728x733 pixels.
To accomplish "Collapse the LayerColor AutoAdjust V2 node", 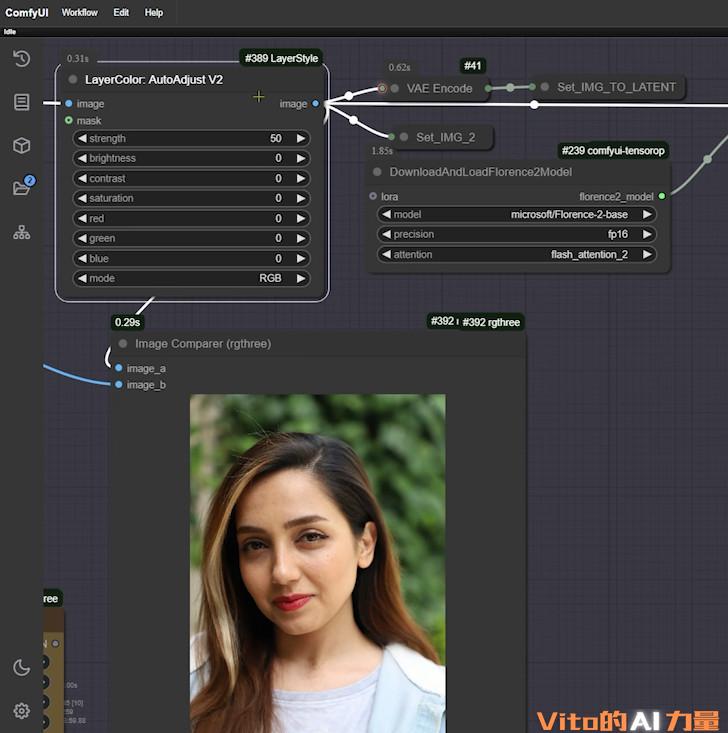I will click(x=72, y=79).
